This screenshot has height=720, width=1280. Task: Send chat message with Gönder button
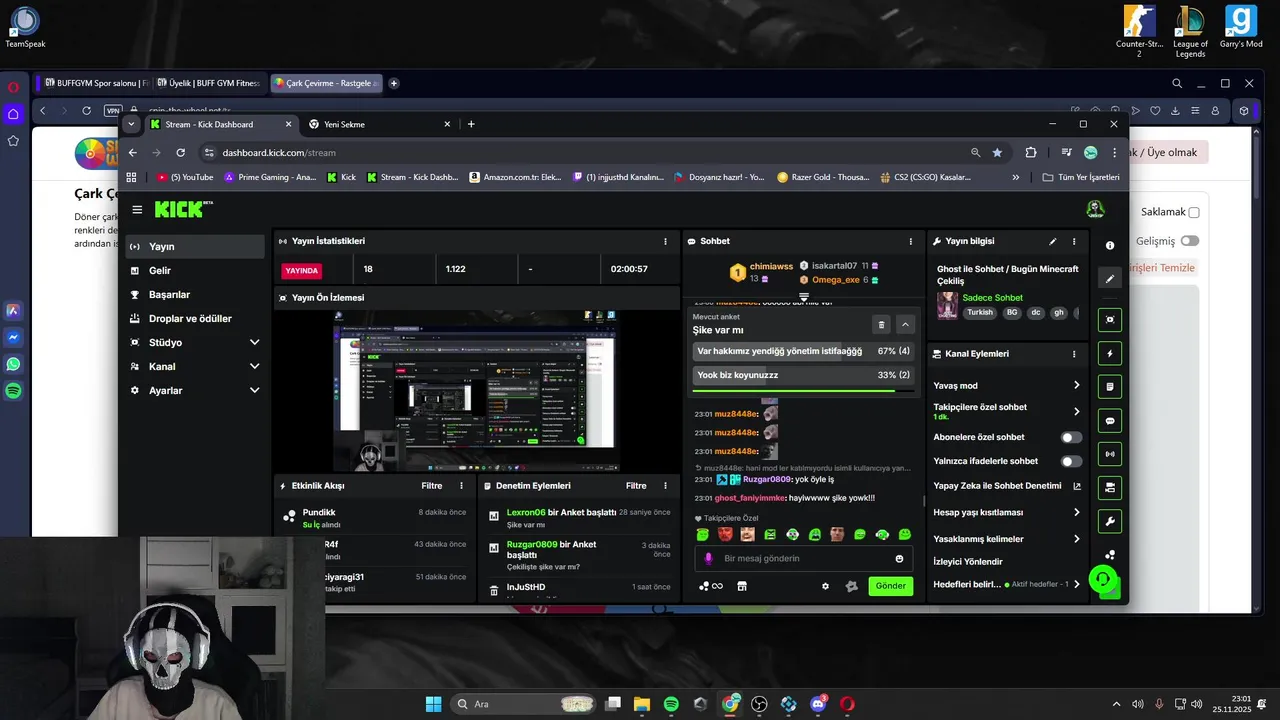(890, 586)
